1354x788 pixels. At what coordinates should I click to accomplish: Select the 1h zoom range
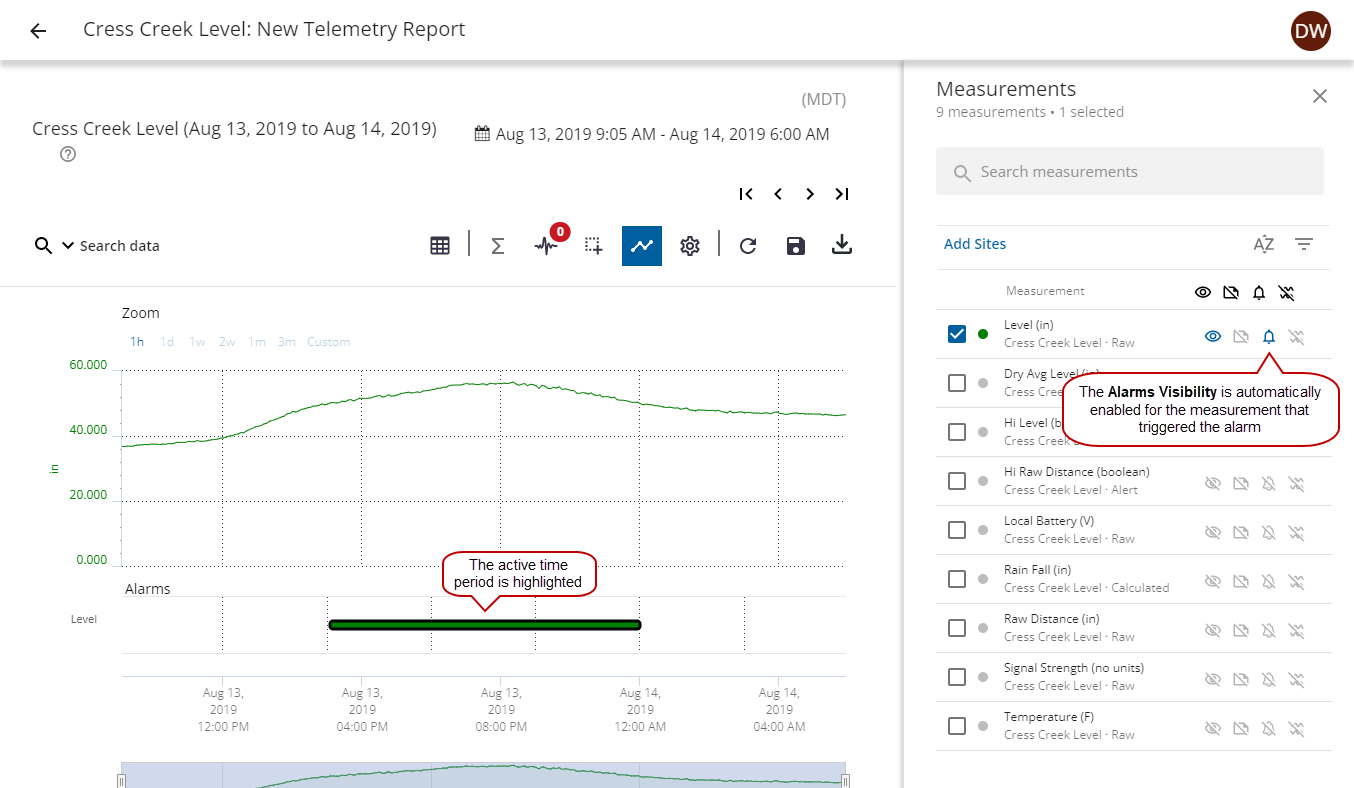137,342
